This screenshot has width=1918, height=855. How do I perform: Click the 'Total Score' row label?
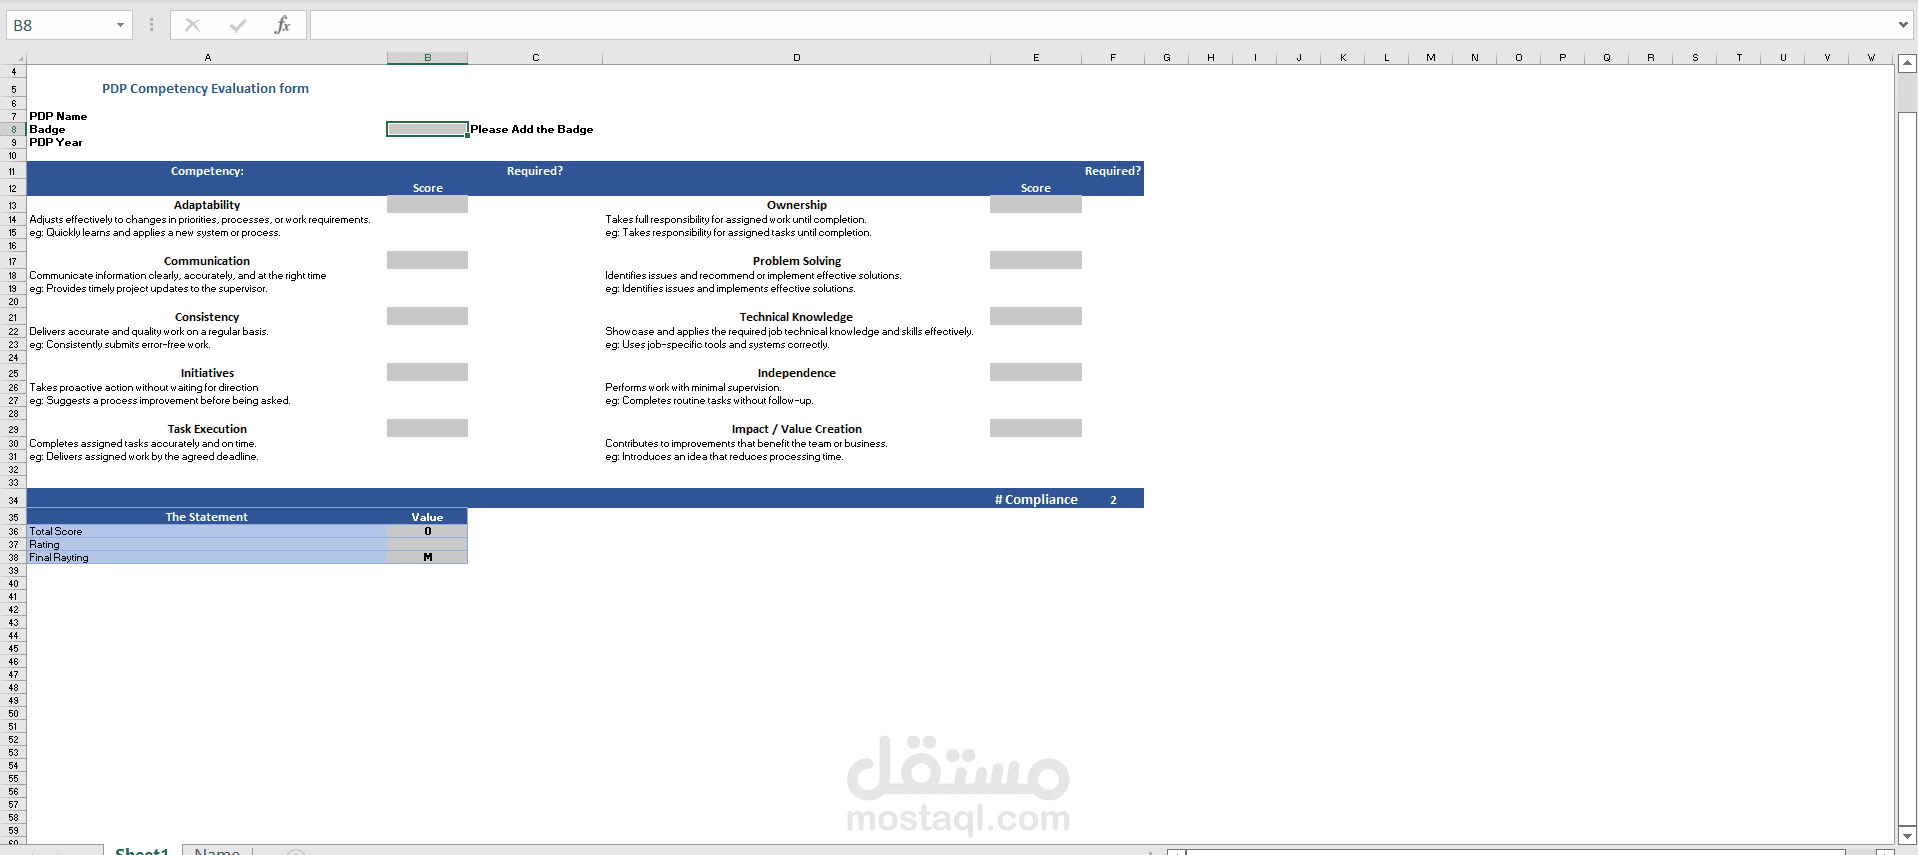click(x=56, y=531)
